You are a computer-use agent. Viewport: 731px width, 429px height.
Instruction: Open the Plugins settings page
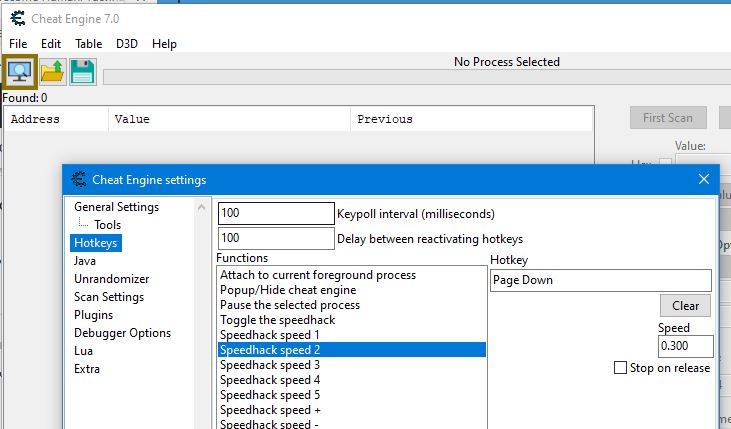point(93,315)
